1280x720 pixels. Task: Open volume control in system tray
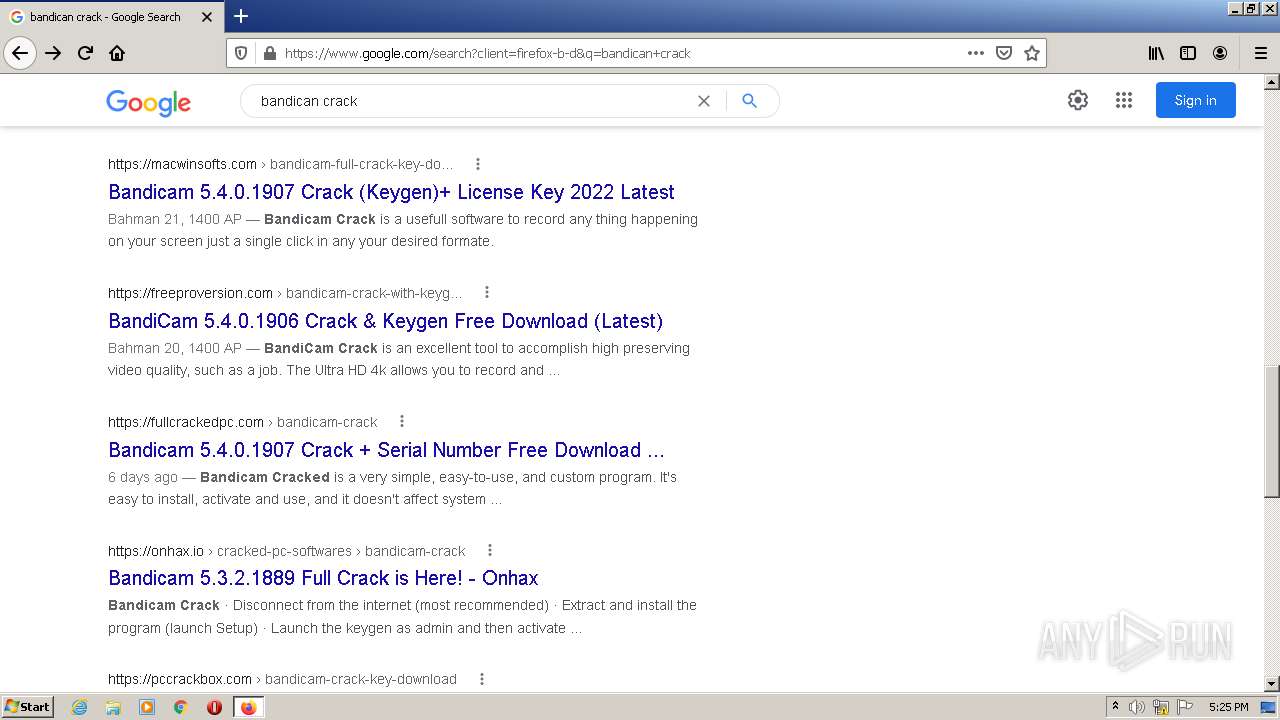[1137, 707]
